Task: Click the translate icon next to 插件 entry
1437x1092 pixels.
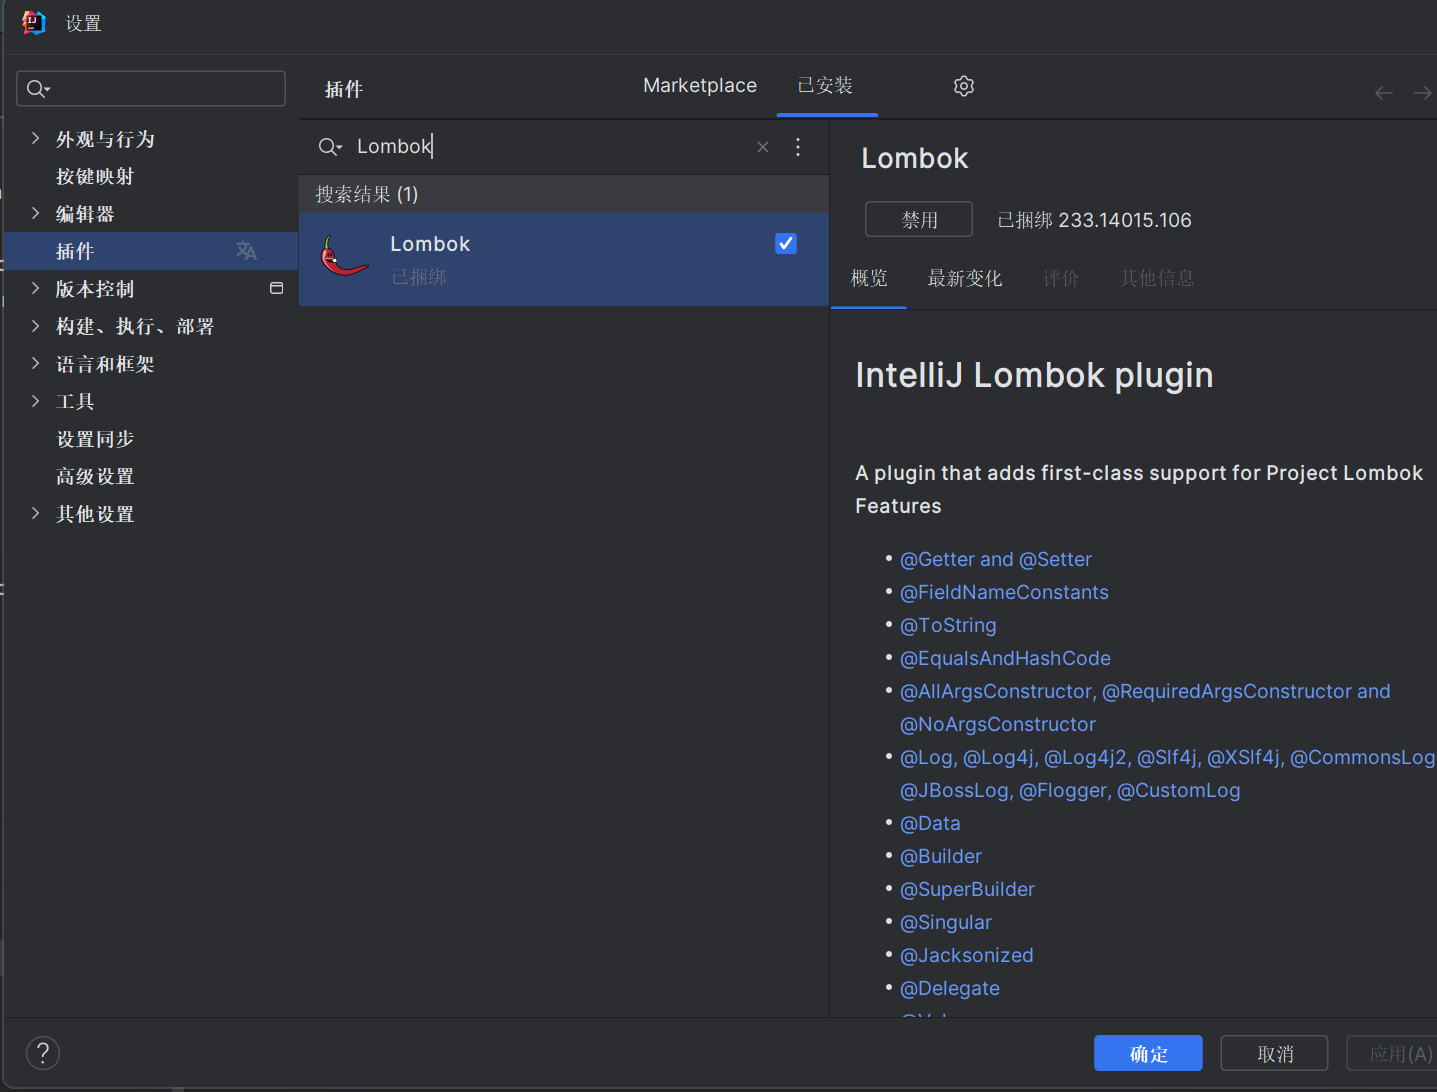Action: (246, 251)
